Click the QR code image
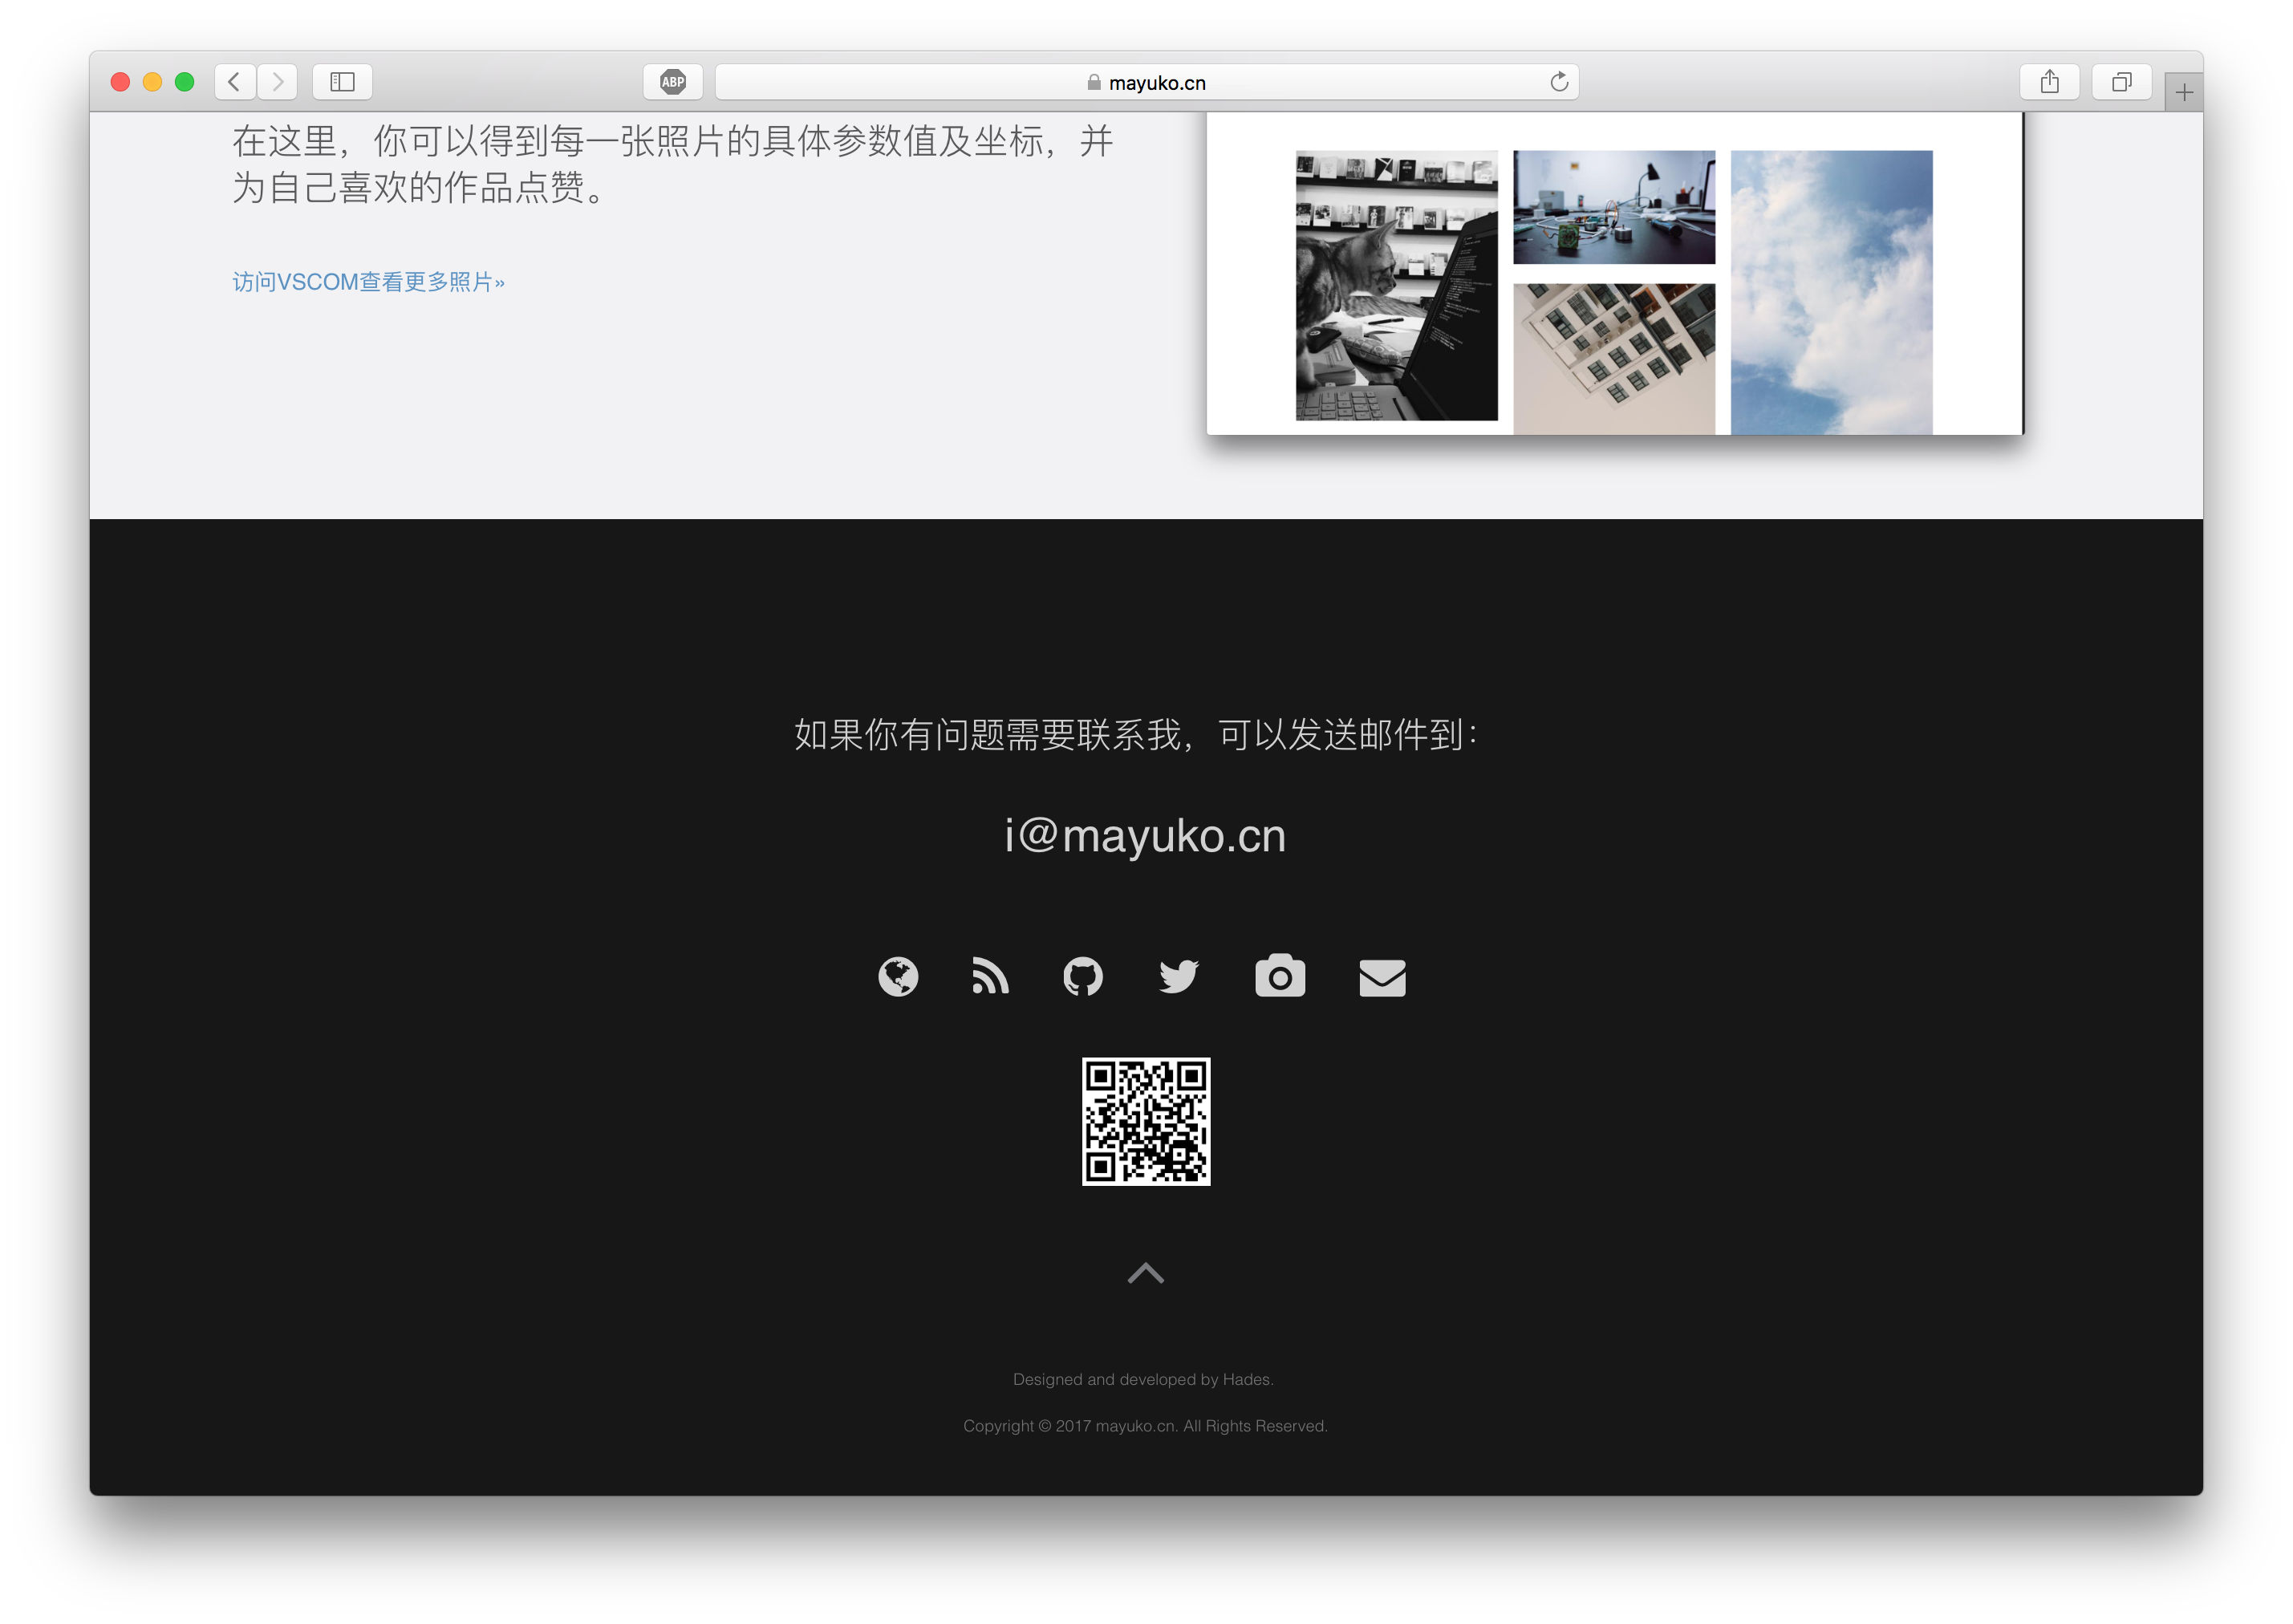This screenshot has width=2293, height=1624. pyautogui.click(x=1146, y=1121)
